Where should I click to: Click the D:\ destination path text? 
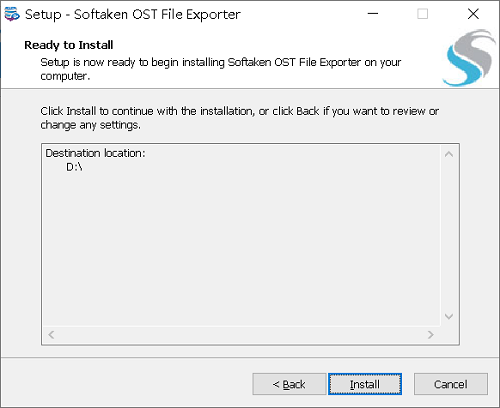pyautogui.click(x=74, y=167)
